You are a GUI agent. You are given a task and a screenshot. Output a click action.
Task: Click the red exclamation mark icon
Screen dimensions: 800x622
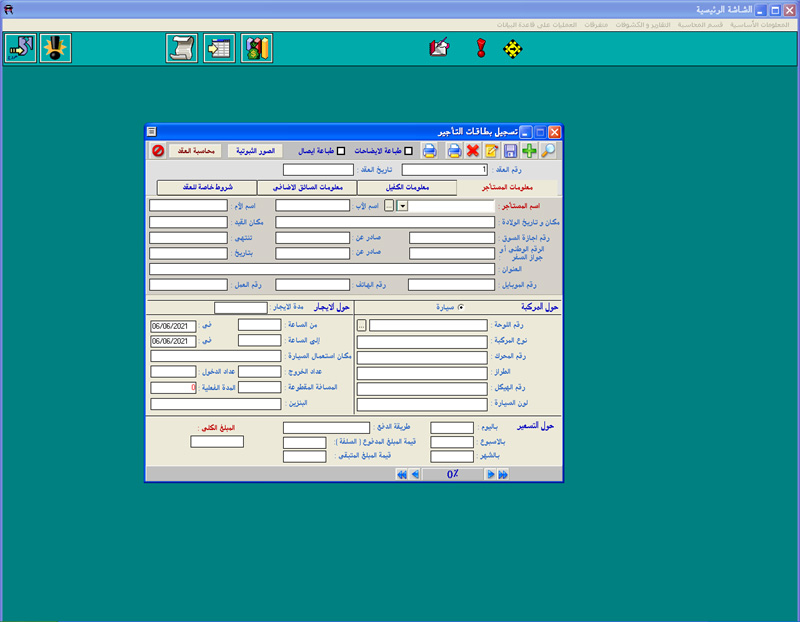coord(480,48)
